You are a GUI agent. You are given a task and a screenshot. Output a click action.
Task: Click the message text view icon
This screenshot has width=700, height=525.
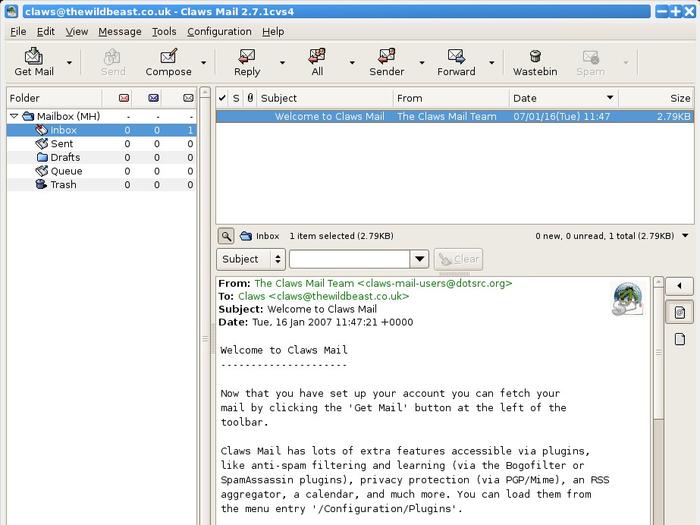tap(679, 312)
